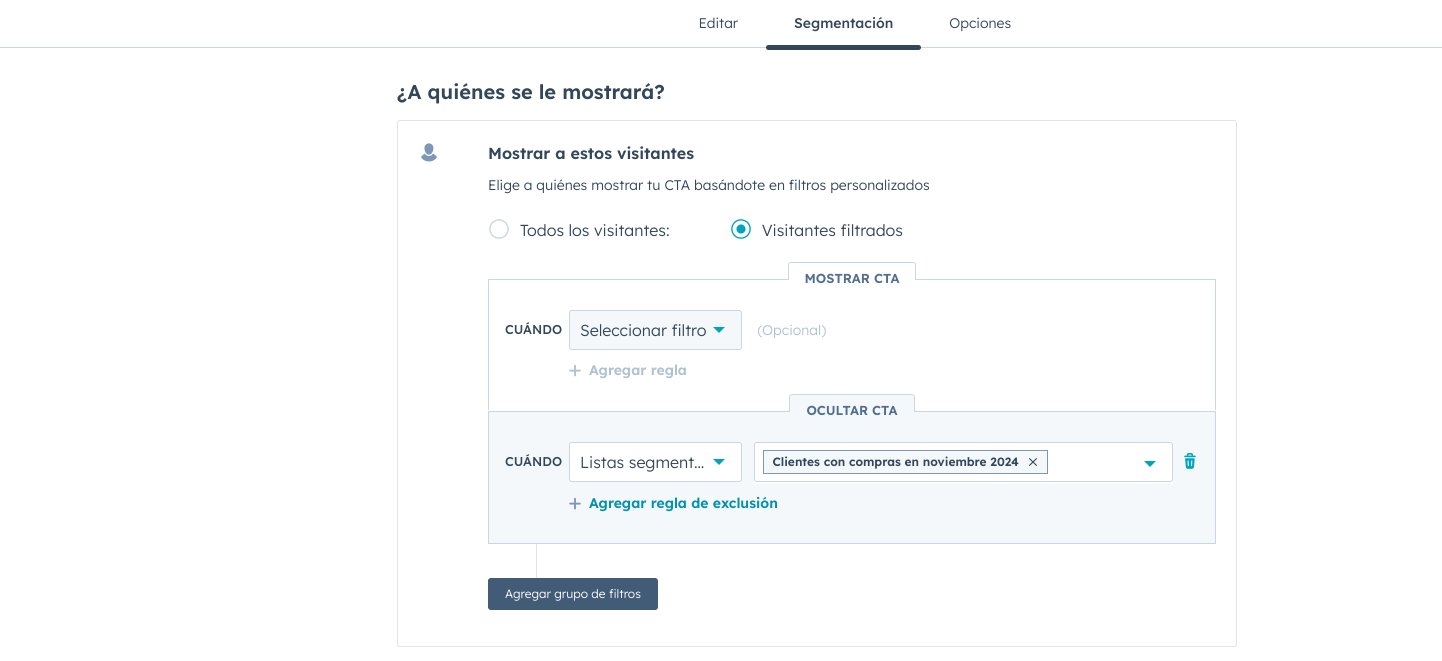The width and height of the screenshot is (1442, 661).
Task: Open the Opciones tab
Action: (980, 23)
